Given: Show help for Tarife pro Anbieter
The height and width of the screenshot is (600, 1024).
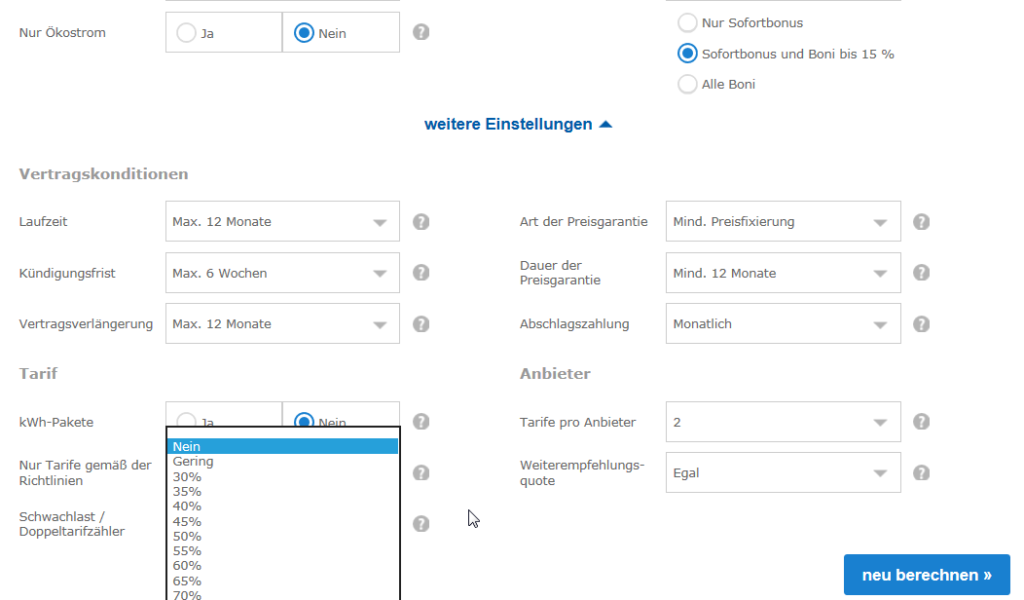Looking at the screenshot, I should click(921, 422).
